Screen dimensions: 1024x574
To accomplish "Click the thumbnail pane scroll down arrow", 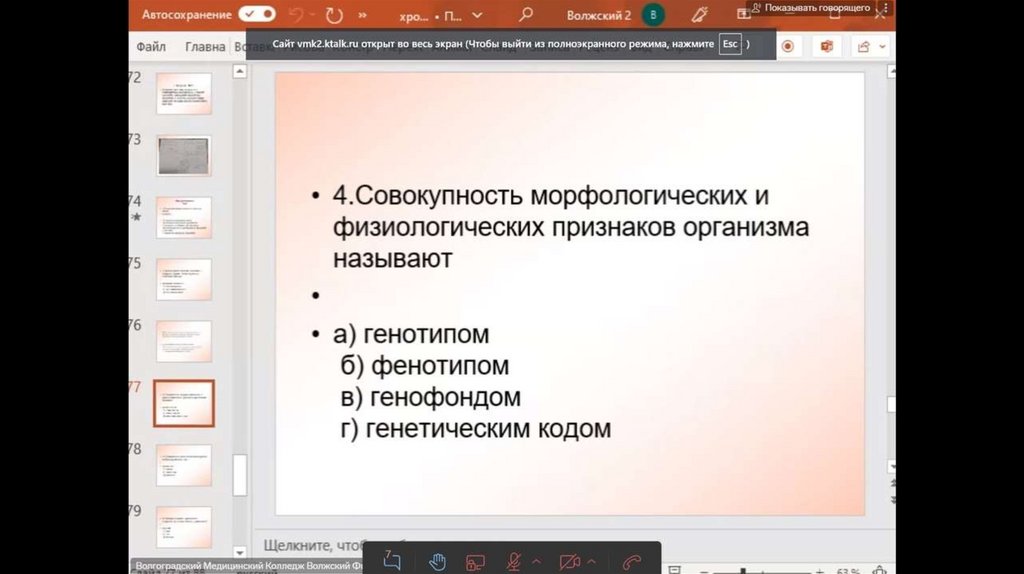I will click(x=240, y=552).
